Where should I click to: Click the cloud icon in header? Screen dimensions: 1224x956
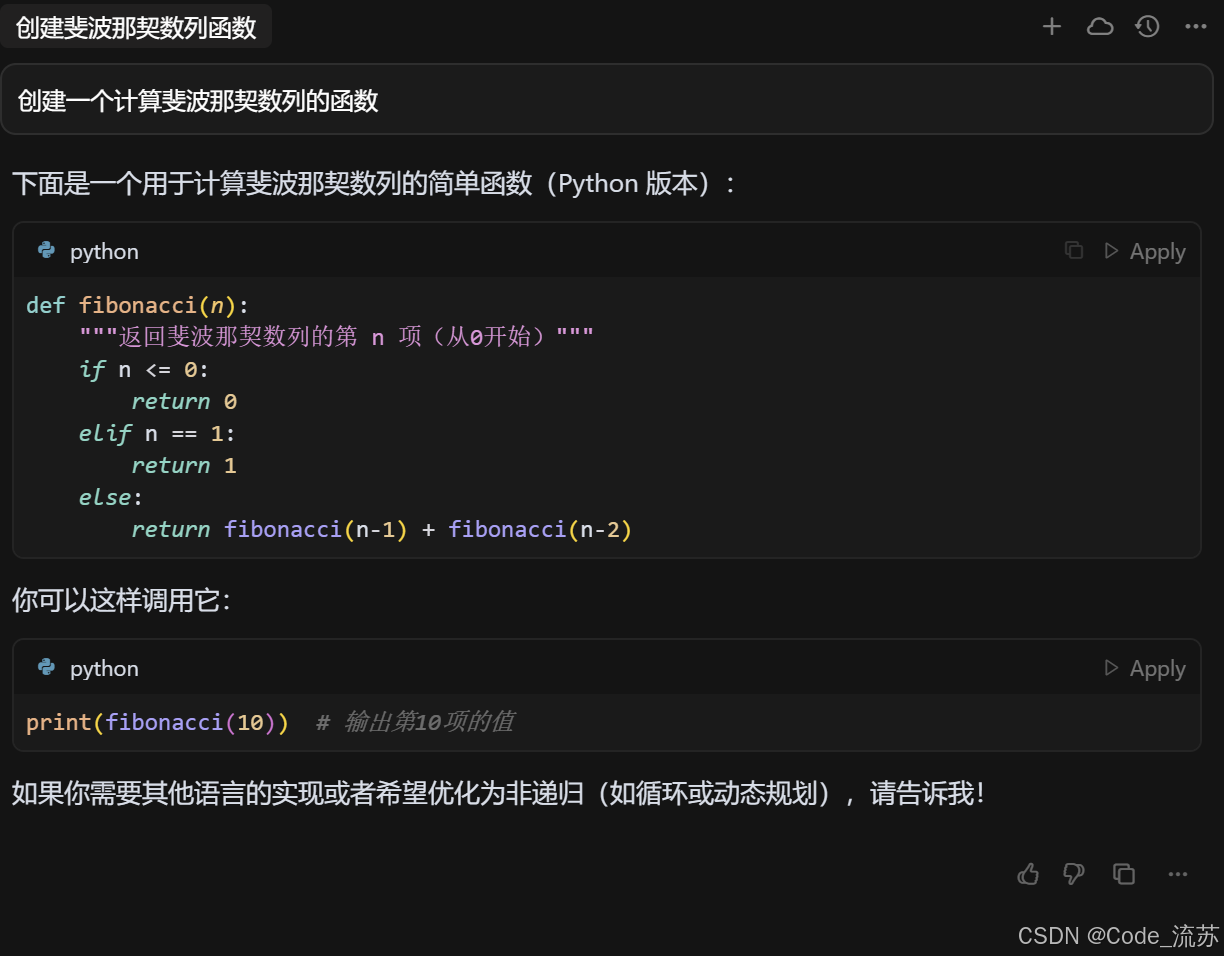click(x=1100, y=27)
